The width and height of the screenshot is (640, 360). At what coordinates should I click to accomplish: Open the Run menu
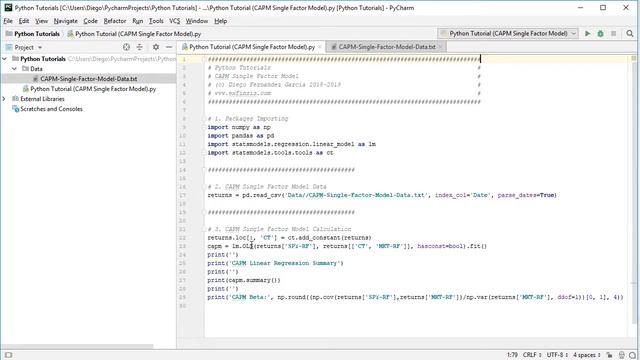point(138,21)
